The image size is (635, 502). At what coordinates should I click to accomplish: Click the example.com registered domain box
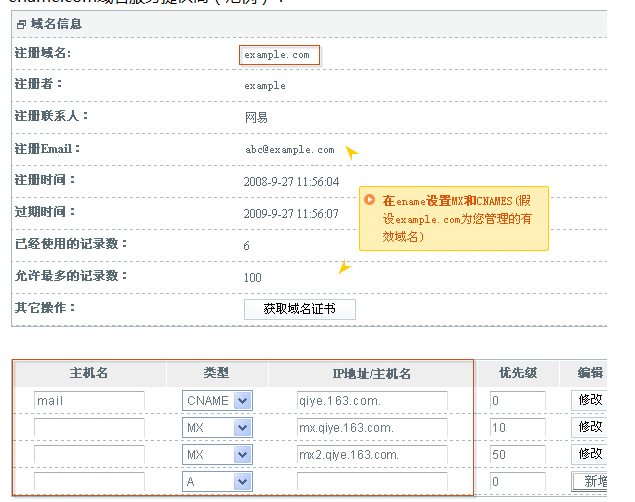[x=279, y=55]
